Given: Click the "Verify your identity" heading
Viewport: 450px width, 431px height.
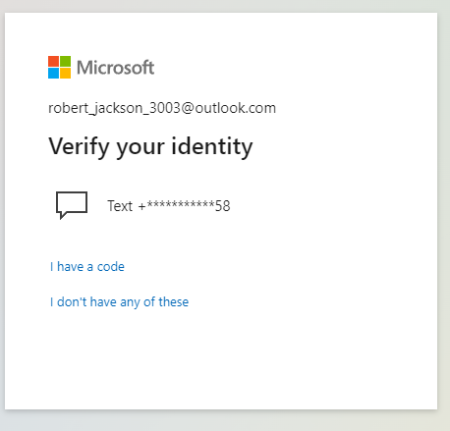Looking at the screenshot, I should [x=151, y=147].
